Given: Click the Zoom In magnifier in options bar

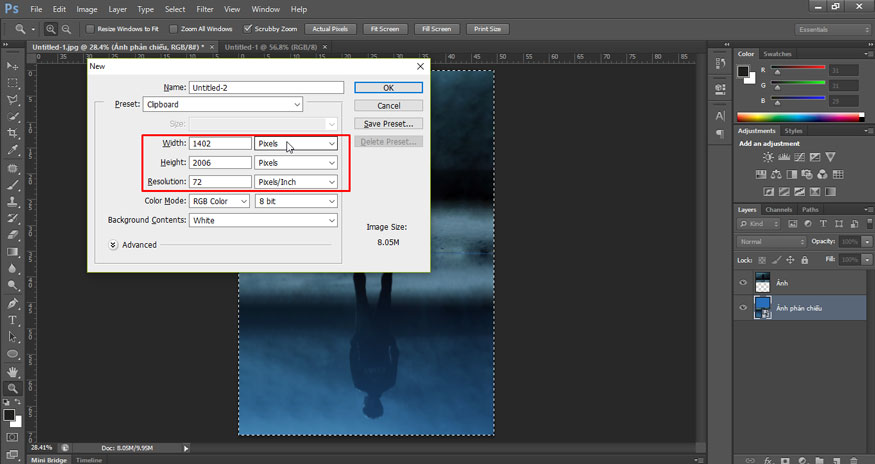Looking at the screenshot, I should point(51,29).
